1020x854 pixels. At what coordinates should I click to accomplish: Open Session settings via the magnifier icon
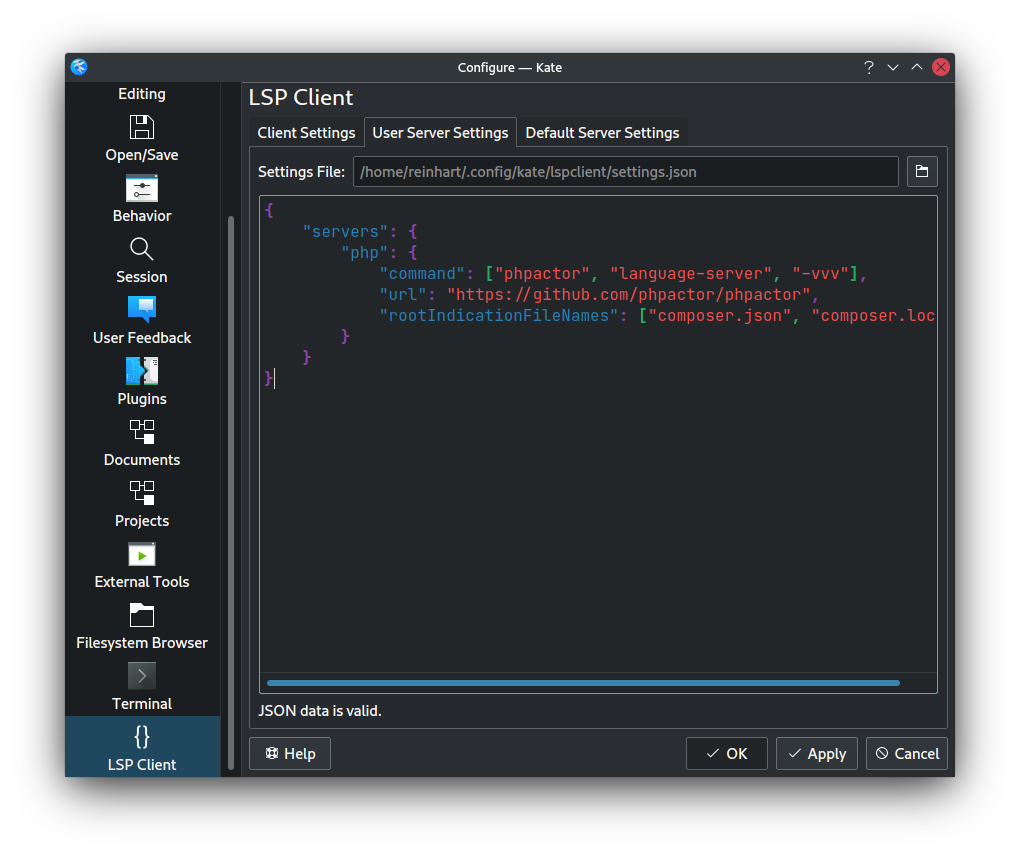[141, 249]
